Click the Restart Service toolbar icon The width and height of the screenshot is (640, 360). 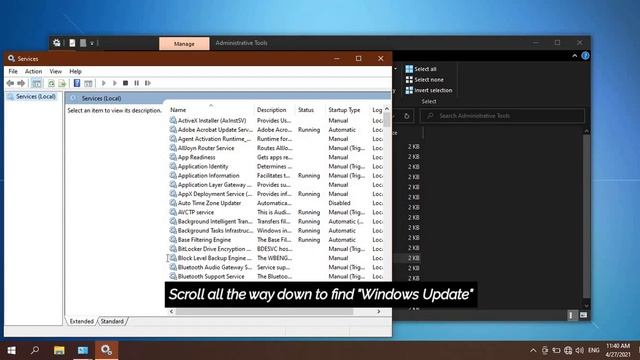148,83
